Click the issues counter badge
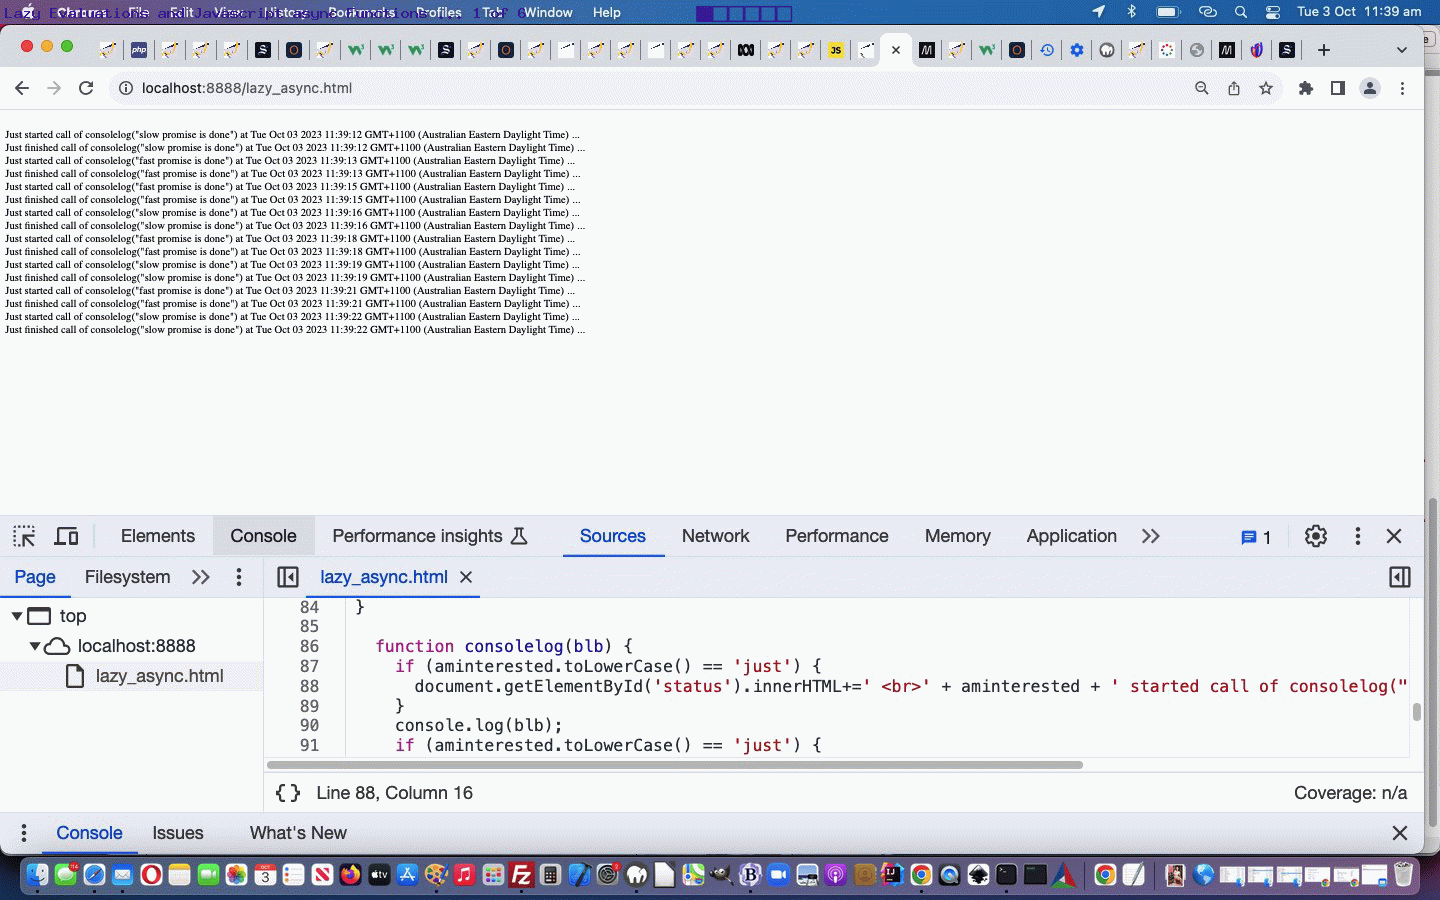Screen dimensions: 1440x900 [x=1256, y=537]
